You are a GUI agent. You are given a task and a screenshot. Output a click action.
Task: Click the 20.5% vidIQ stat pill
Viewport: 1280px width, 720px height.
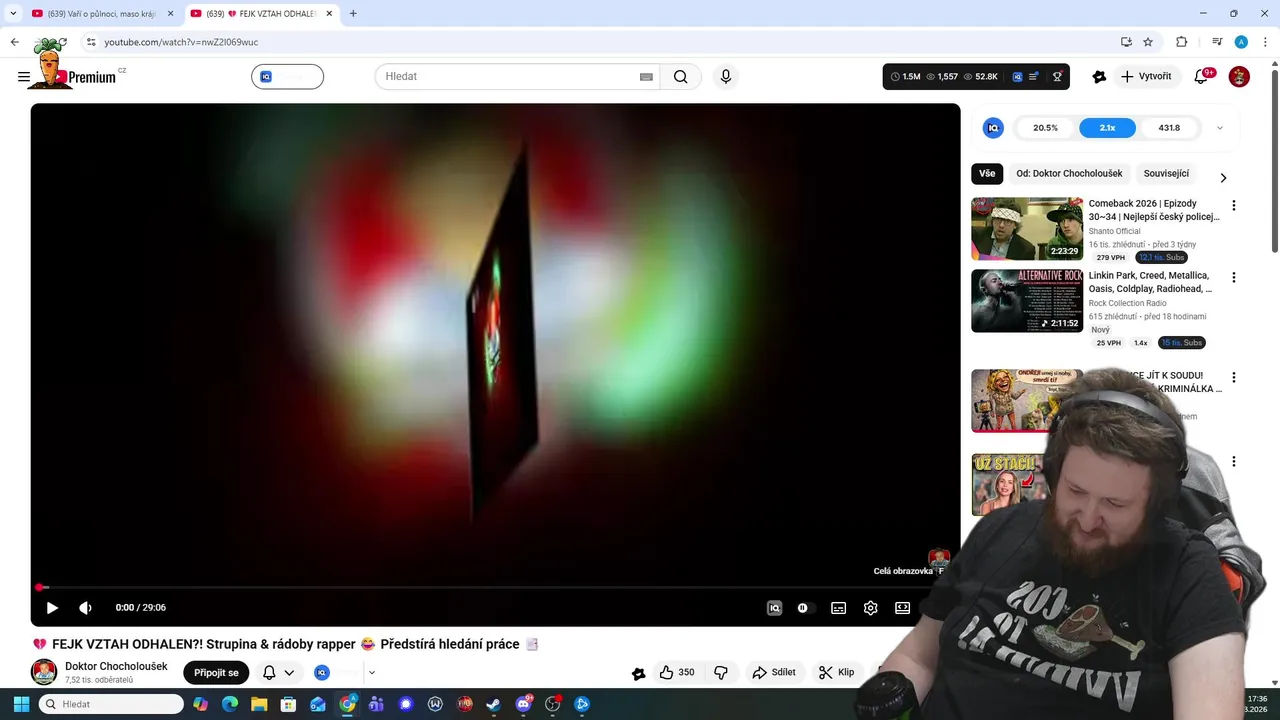pos(1045,128)
